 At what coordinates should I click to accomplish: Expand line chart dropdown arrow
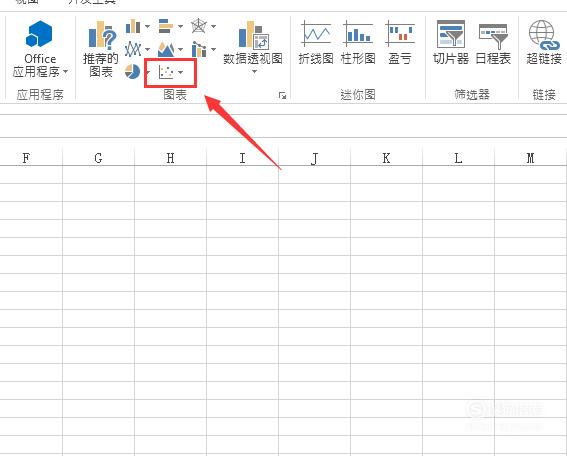[x=147, y=49]
